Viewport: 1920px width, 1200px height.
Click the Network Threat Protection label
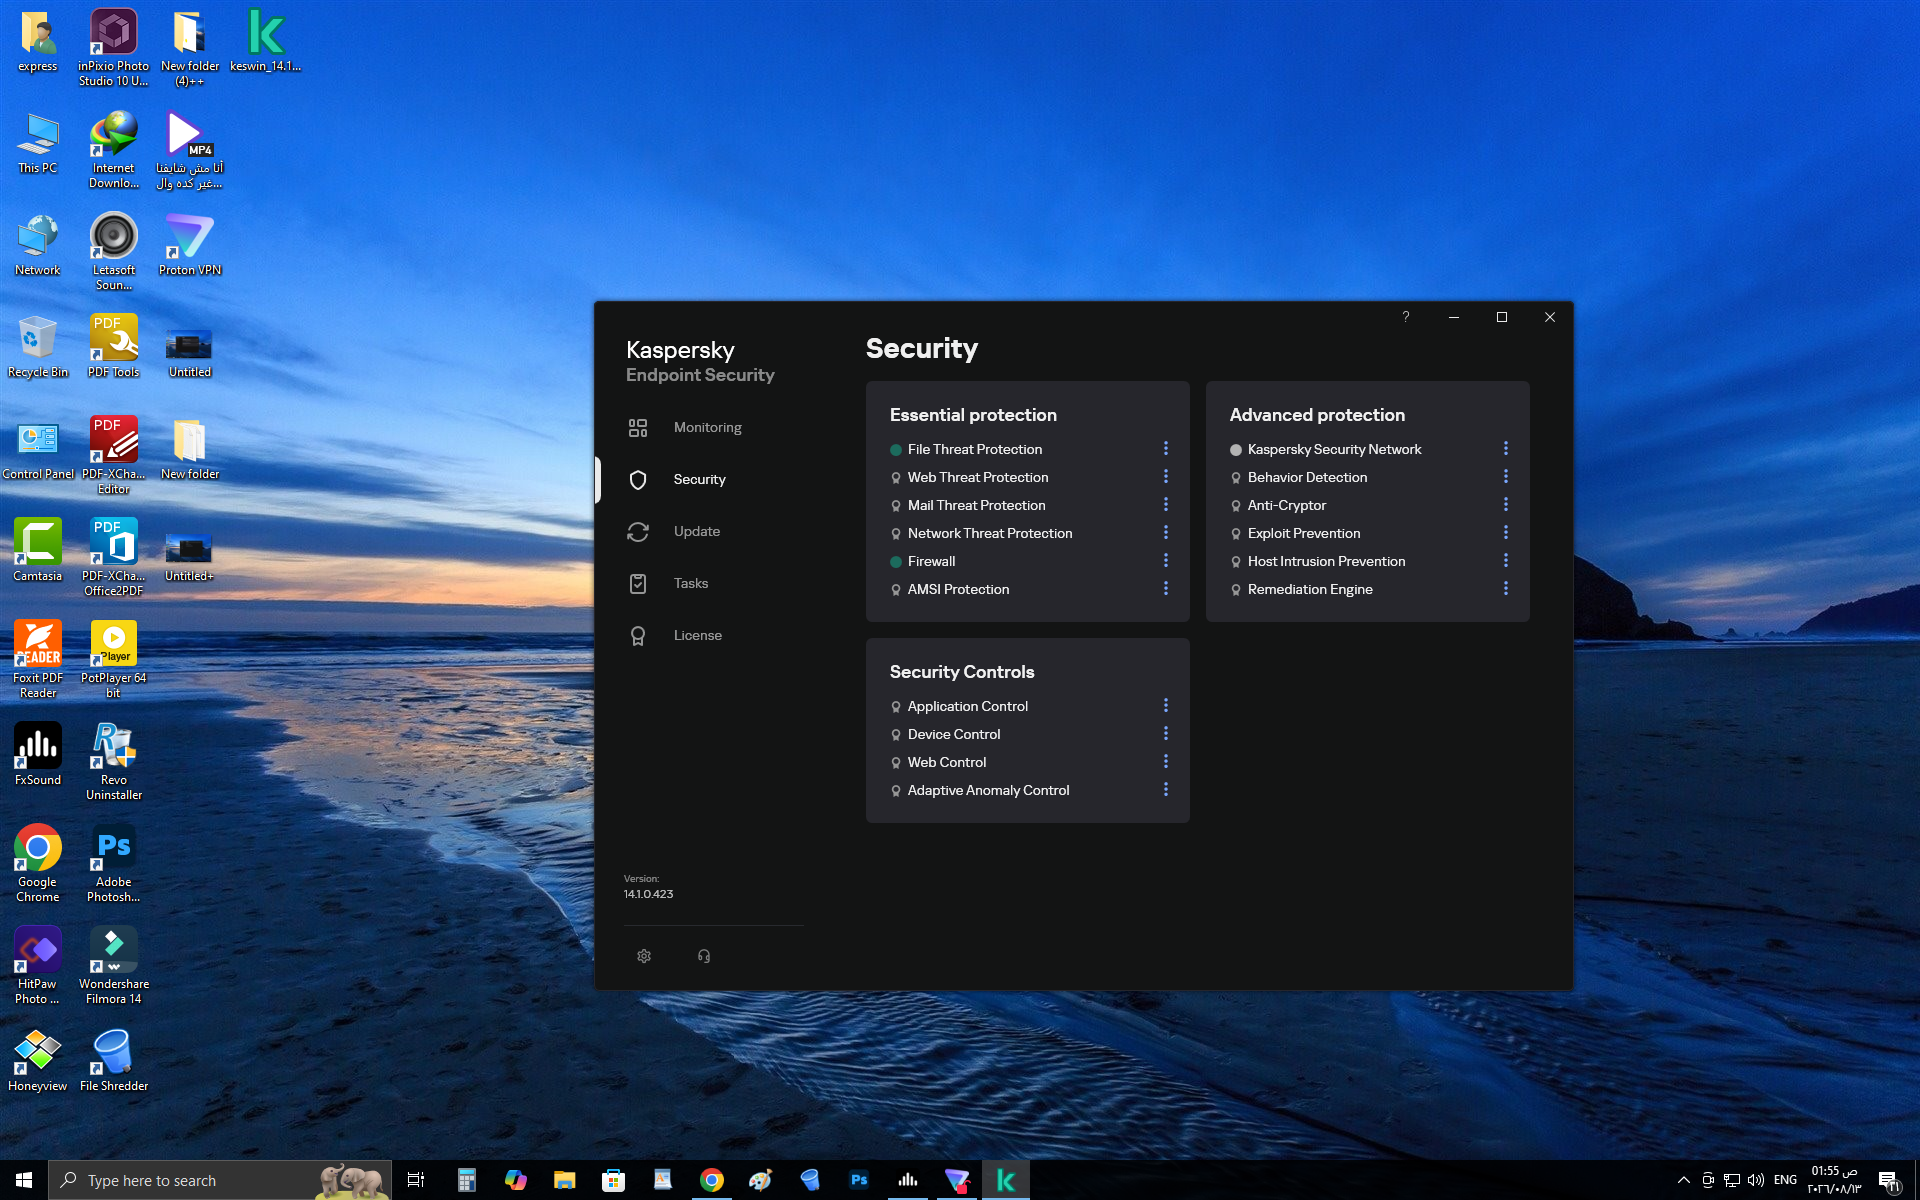coord(990,534)
